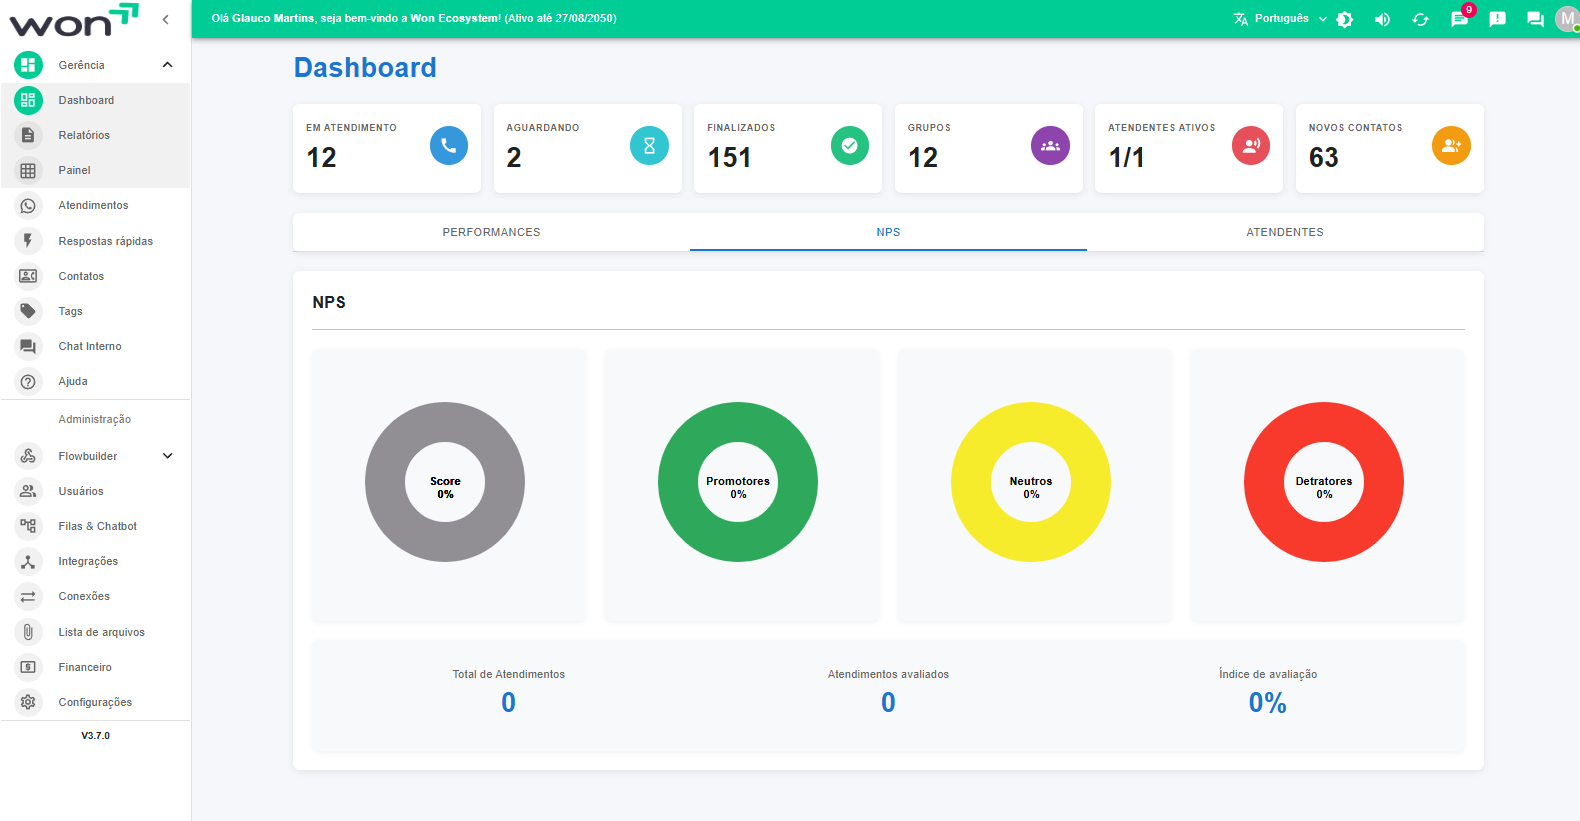Screen dimensions: 1580x821
Task: Open messages icon with badge 9
Action: [1459, 19]
